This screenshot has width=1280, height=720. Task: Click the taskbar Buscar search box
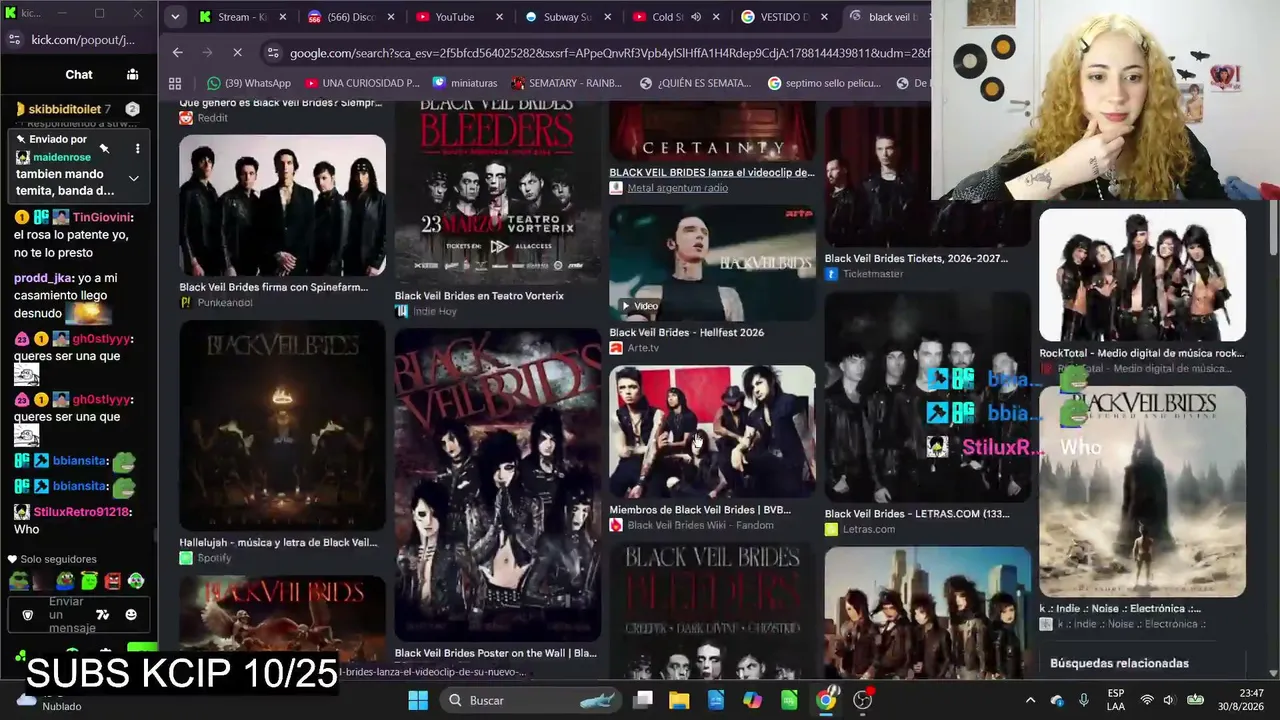coord(531,700)
